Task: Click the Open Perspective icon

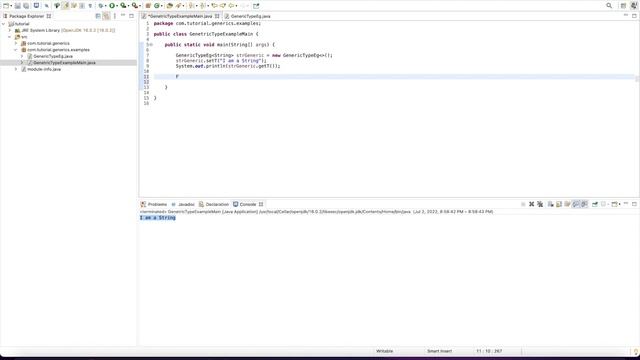Action: [623, 6]
